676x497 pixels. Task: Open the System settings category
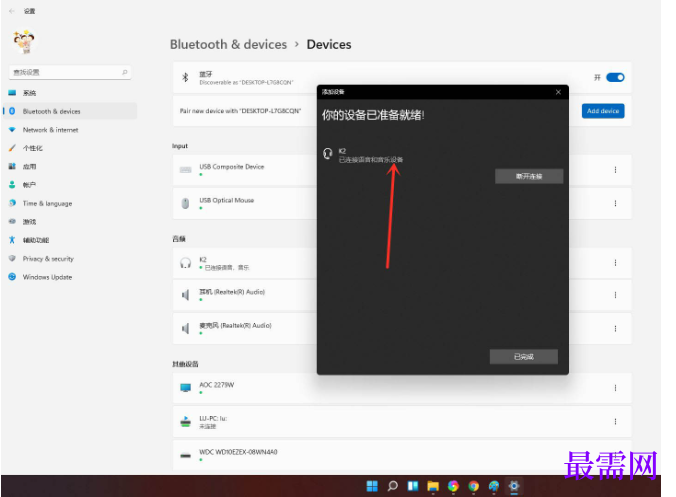tap(70, 93)
